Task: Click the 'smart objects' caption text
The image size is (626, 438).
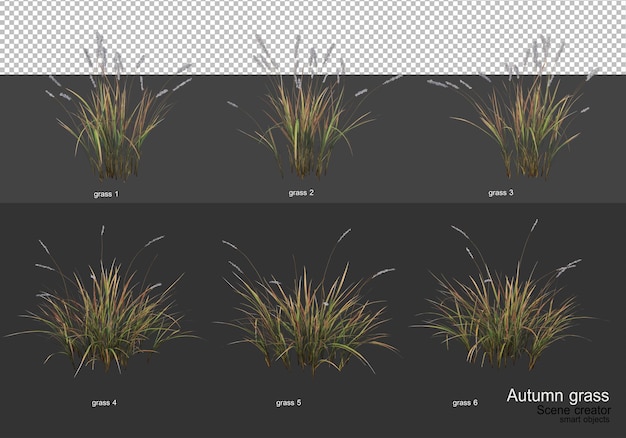Action: 584,419
